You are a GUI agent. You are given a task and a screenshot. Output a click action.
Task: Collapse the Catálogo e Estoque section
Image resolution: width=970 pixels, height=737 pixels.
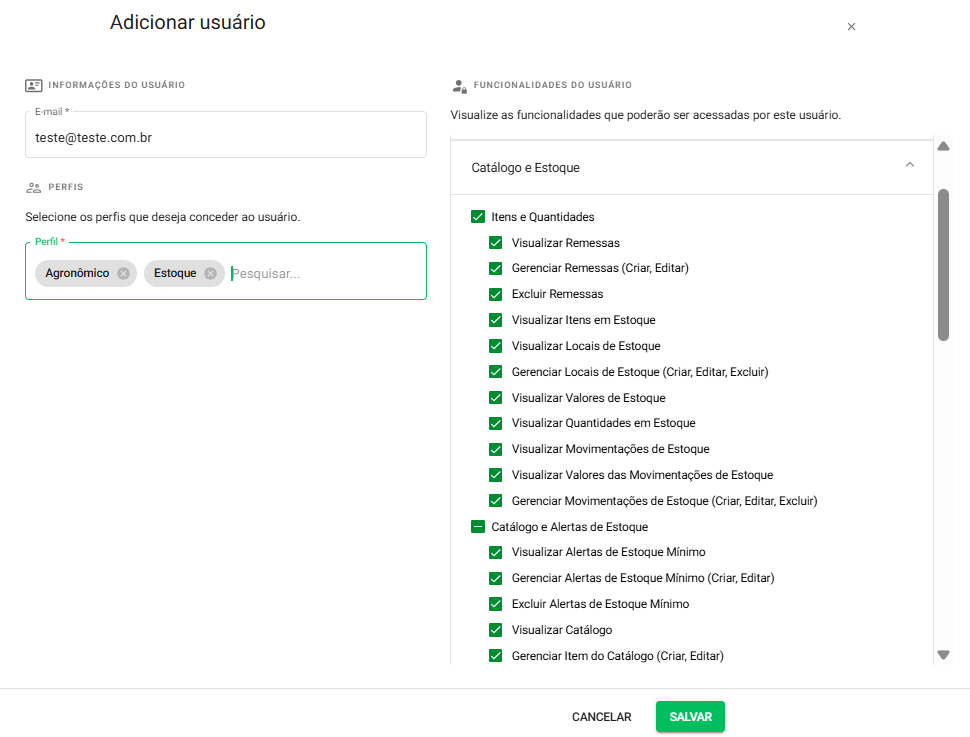coord(909,165)
